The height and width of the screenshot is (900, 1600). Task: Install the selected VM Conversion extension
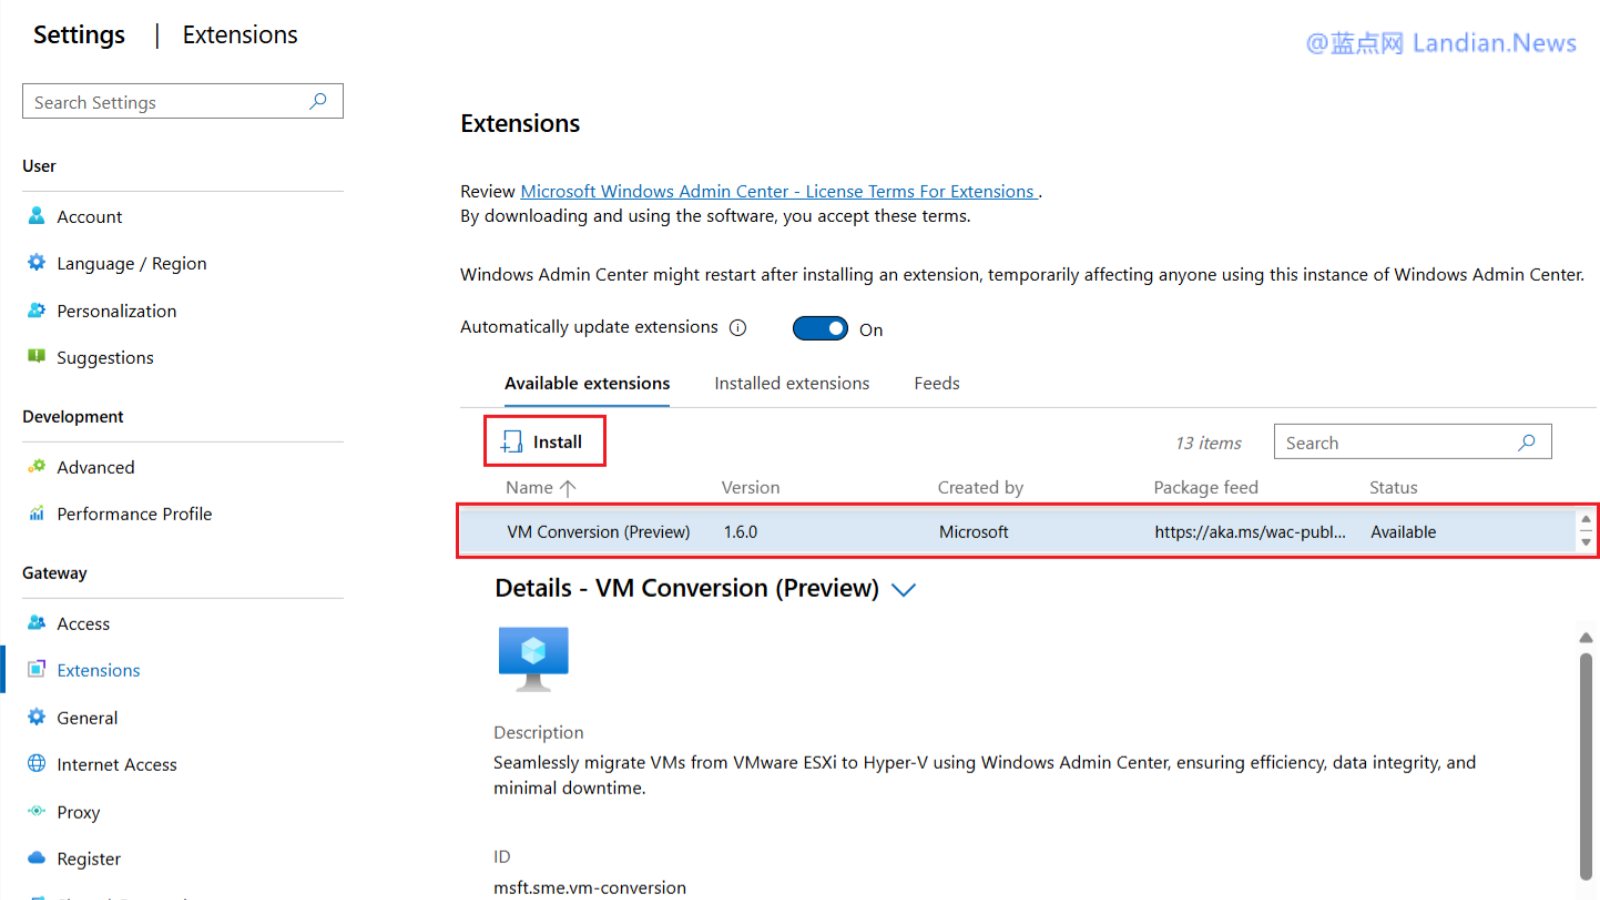544,442
